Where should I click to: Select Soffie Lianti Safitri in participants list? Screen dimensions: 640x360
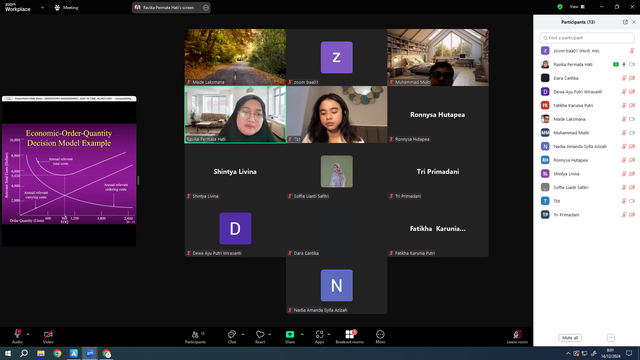point(587,187)
